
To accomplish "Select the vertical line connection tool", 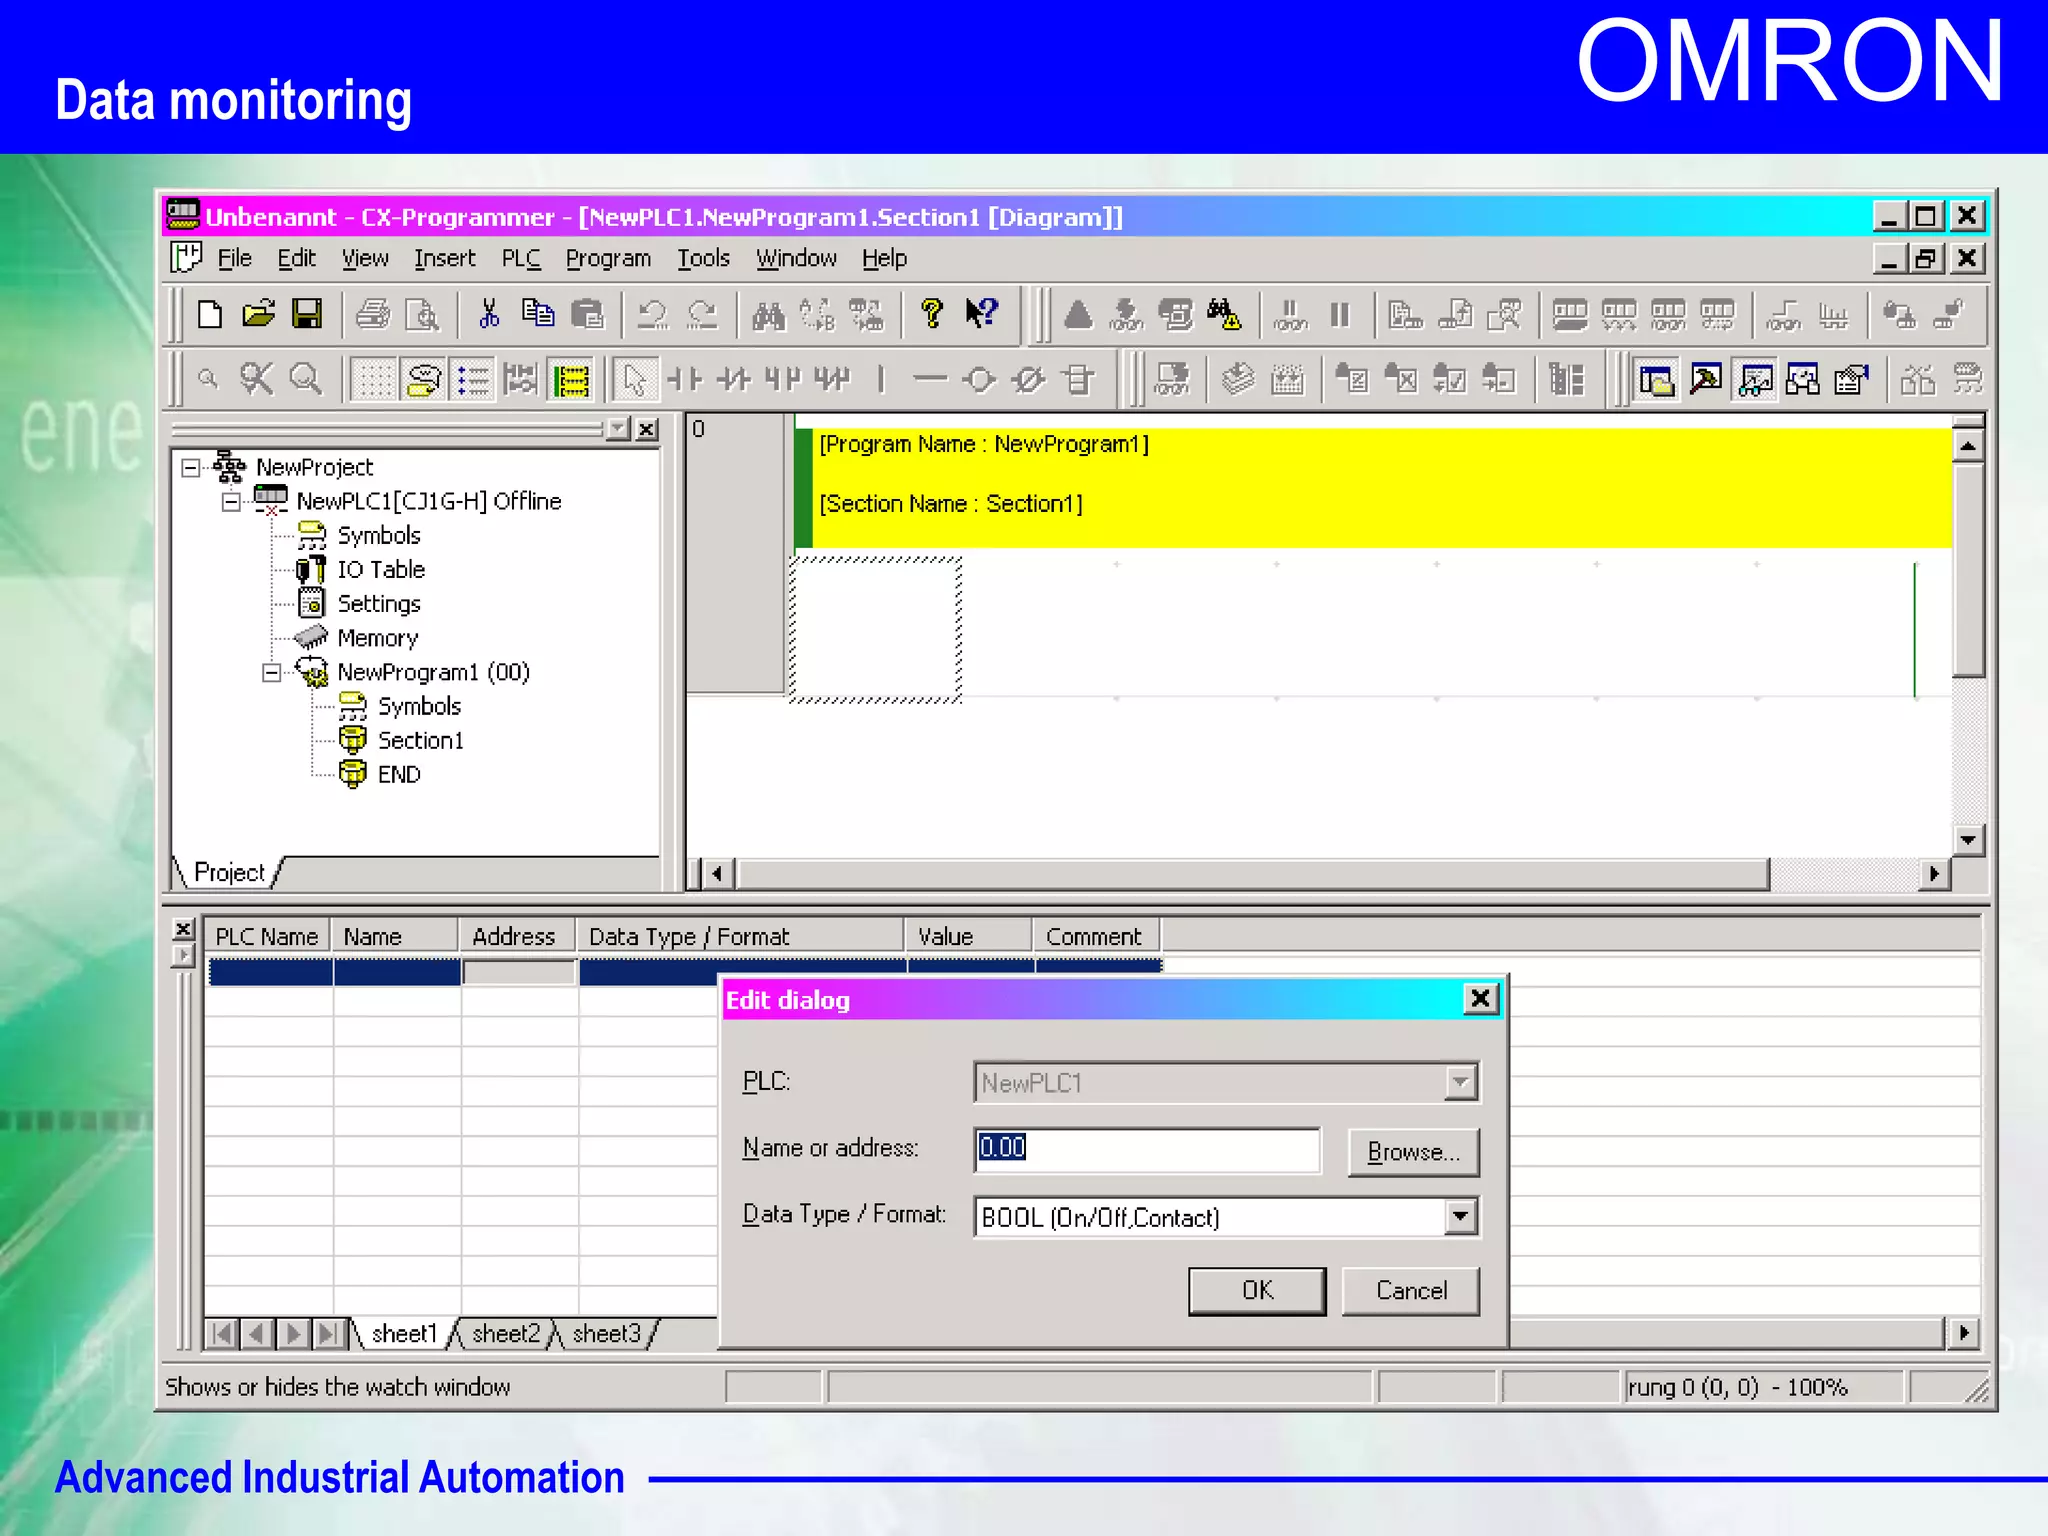I will pyautogui.click(x=881, y=379).
